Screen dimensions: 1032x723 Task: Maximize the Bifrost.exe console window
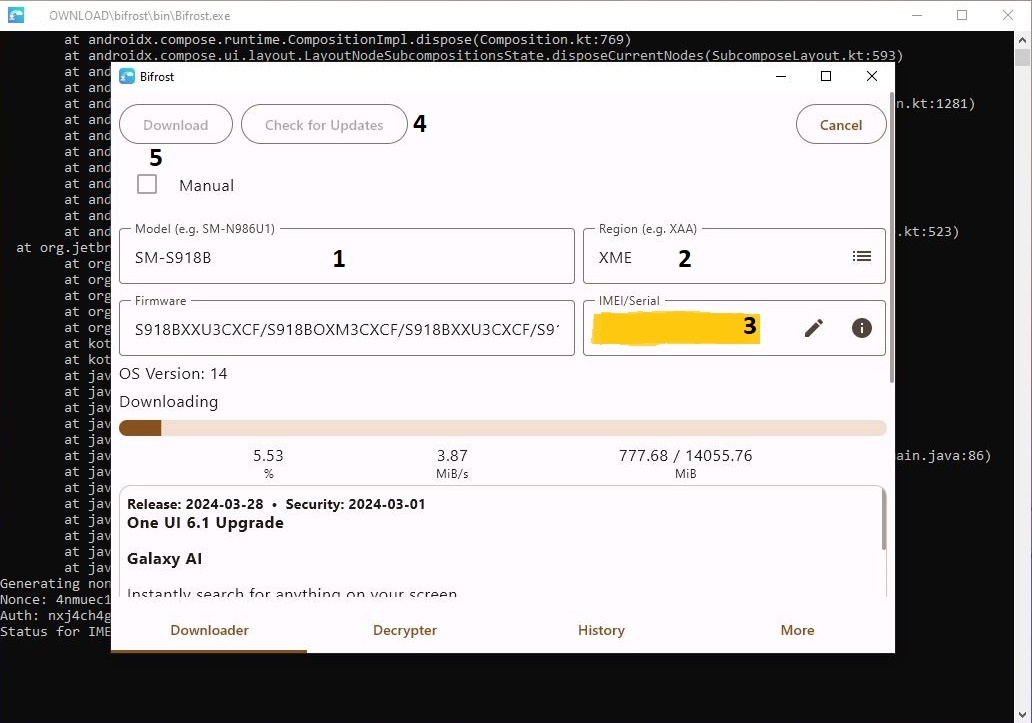click(962, 15)
